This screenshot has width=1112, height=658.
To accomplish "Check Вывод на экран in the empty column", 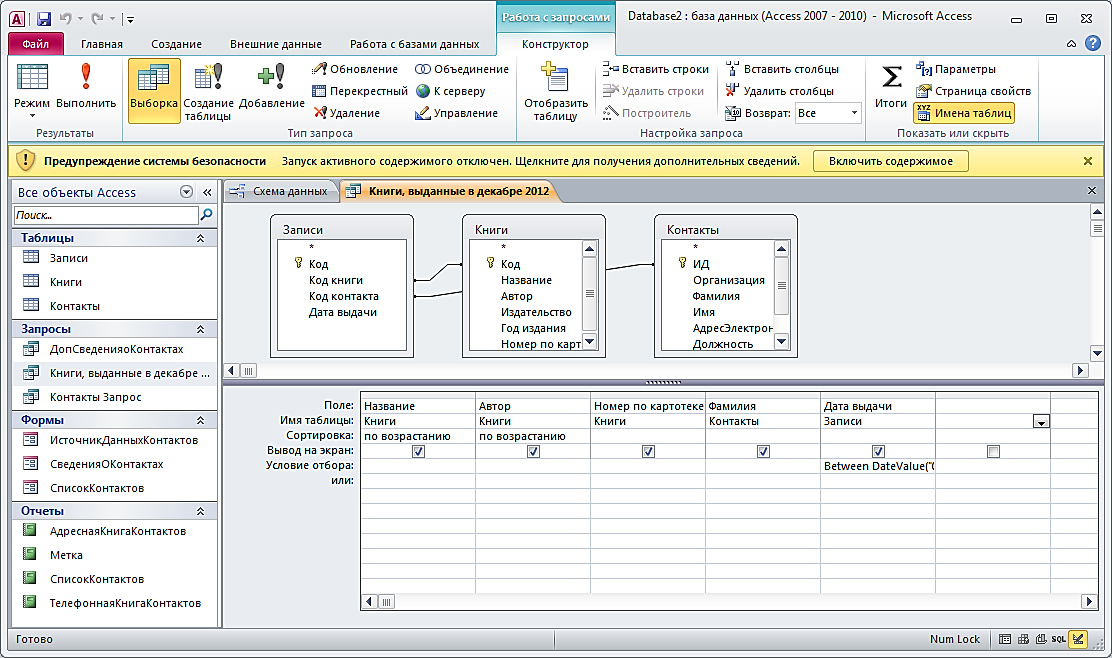I will coord(994,452).
